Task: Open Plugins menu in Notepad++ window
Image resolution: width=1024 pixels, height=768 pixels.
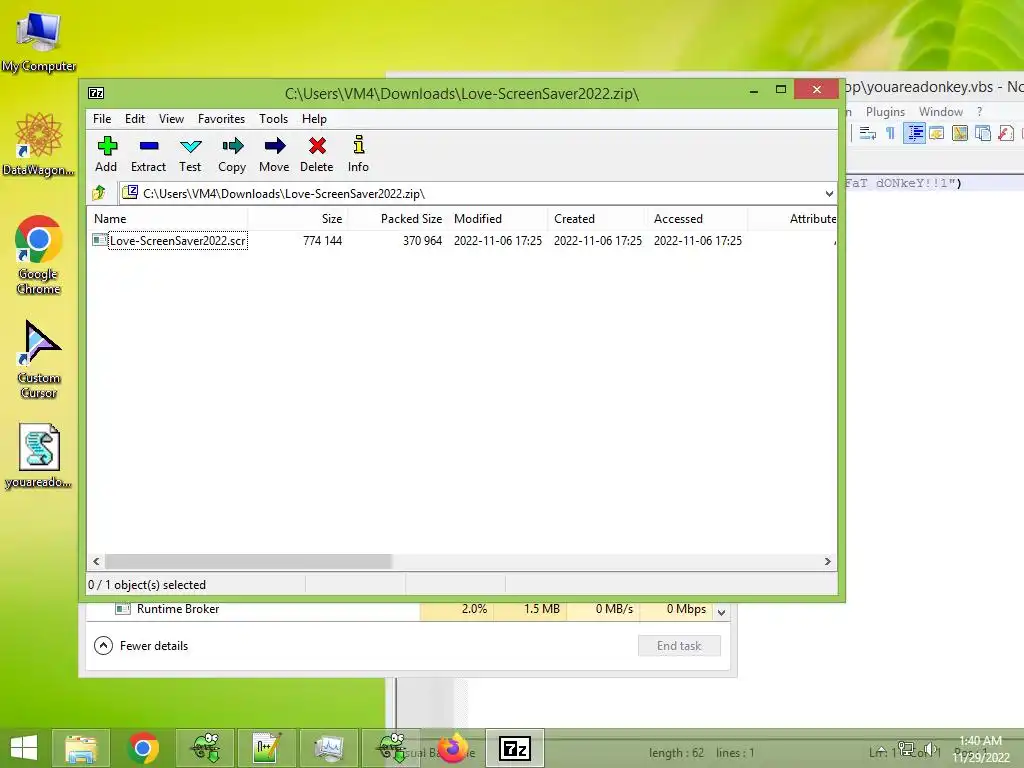Action: point(885,112)
